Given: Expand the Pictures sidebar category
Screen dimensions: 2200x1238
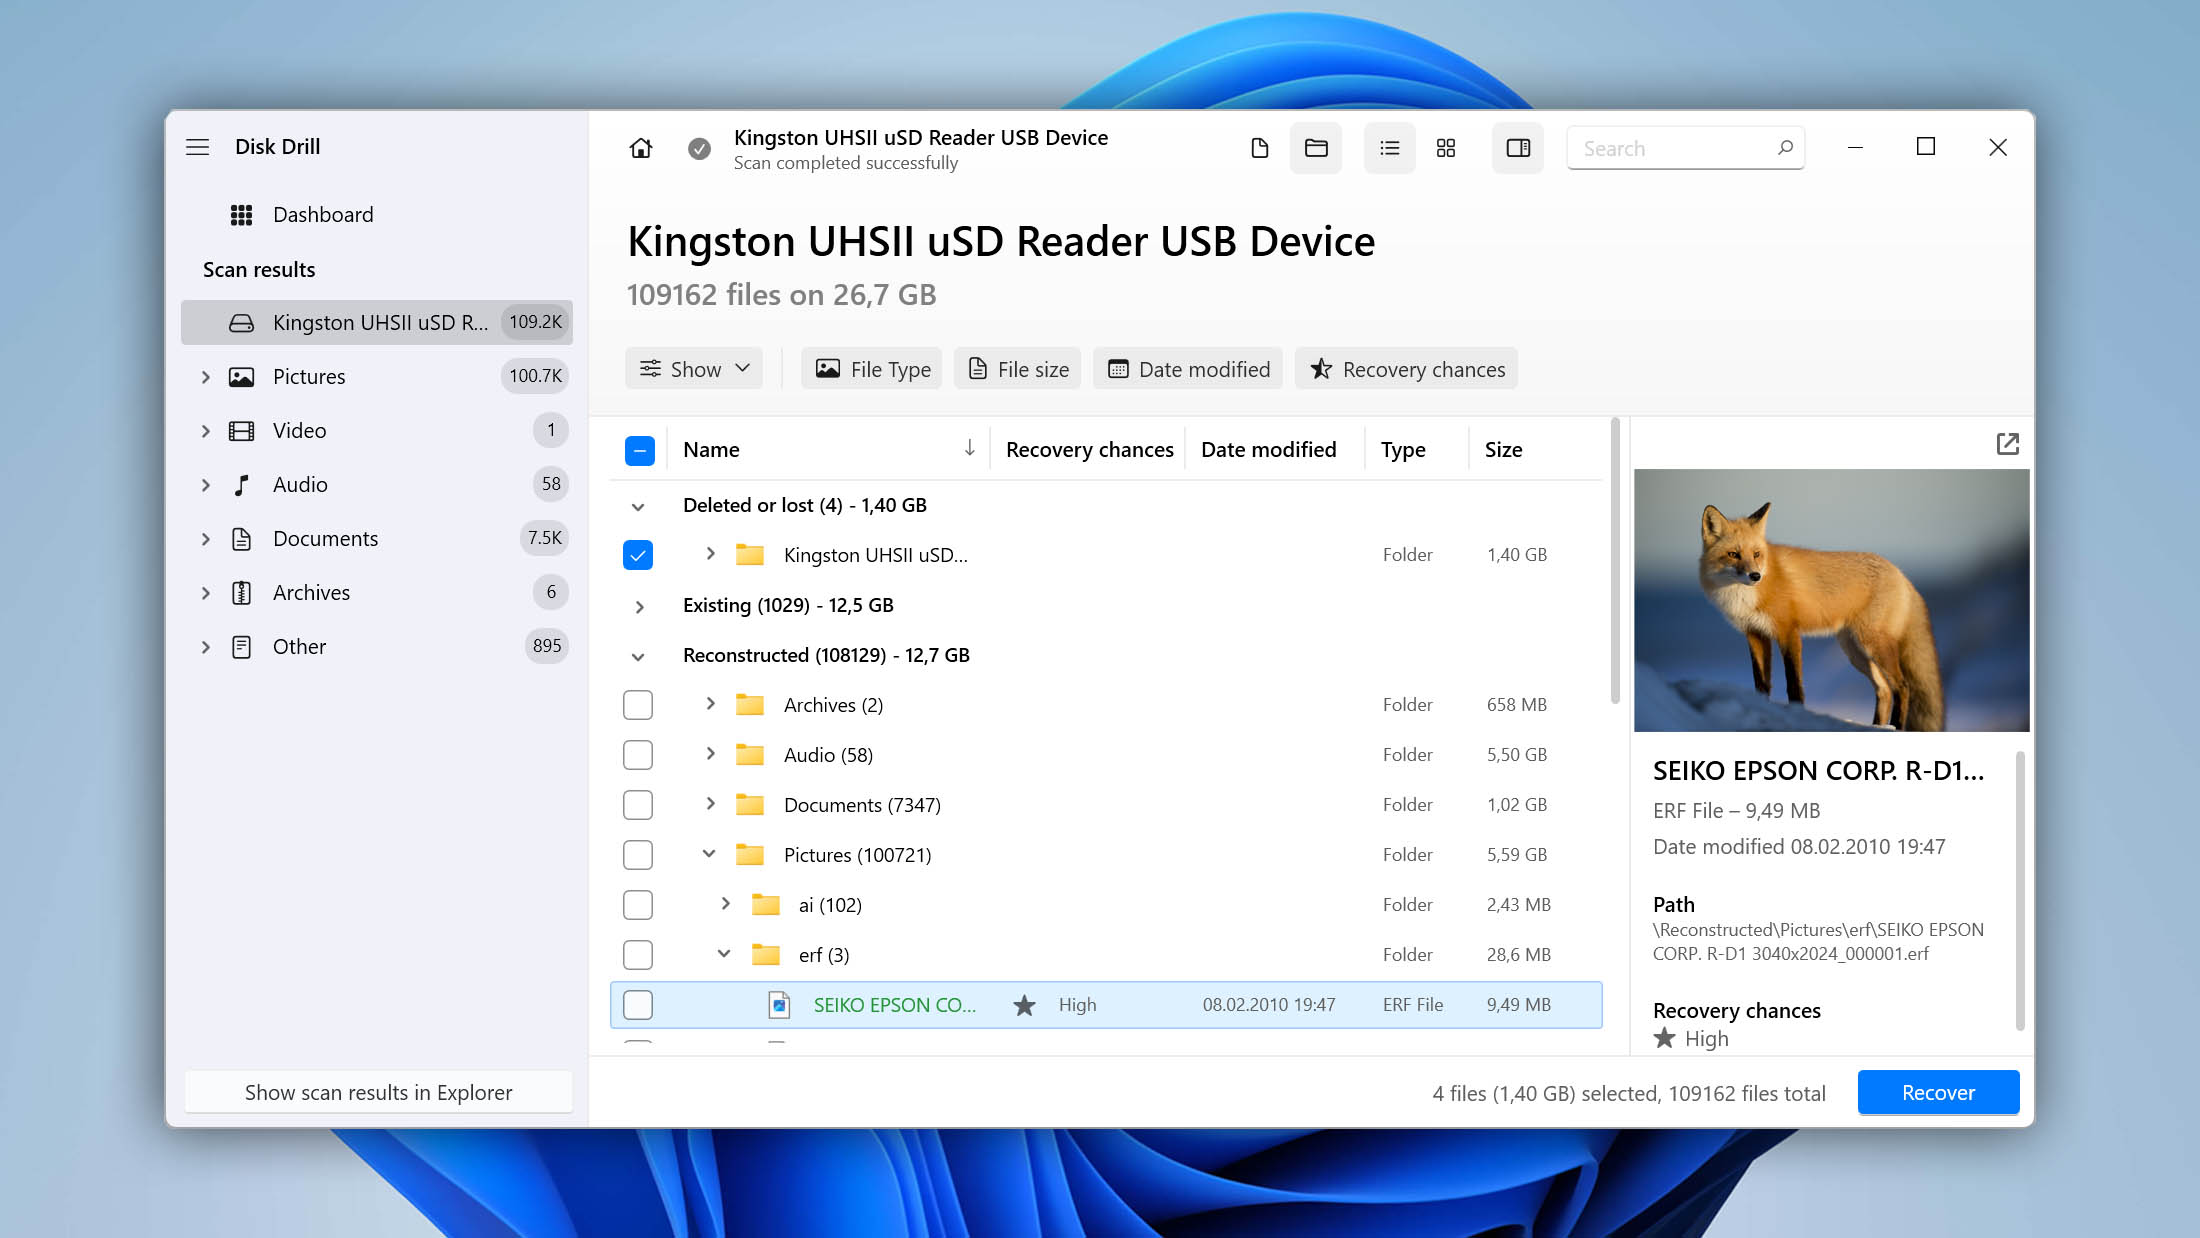Looking at the screenshot, I should [204, 376].
